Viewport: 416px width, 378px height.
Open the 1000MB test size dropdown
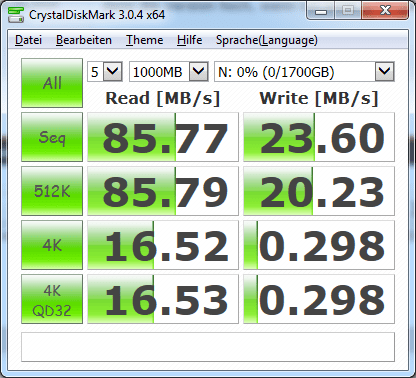coord(169,71)
